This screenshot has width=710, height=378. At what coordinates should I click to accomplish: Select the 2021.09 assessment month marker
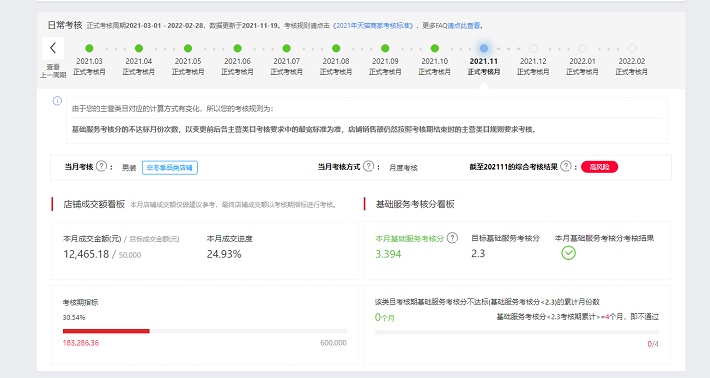(385, 48)
